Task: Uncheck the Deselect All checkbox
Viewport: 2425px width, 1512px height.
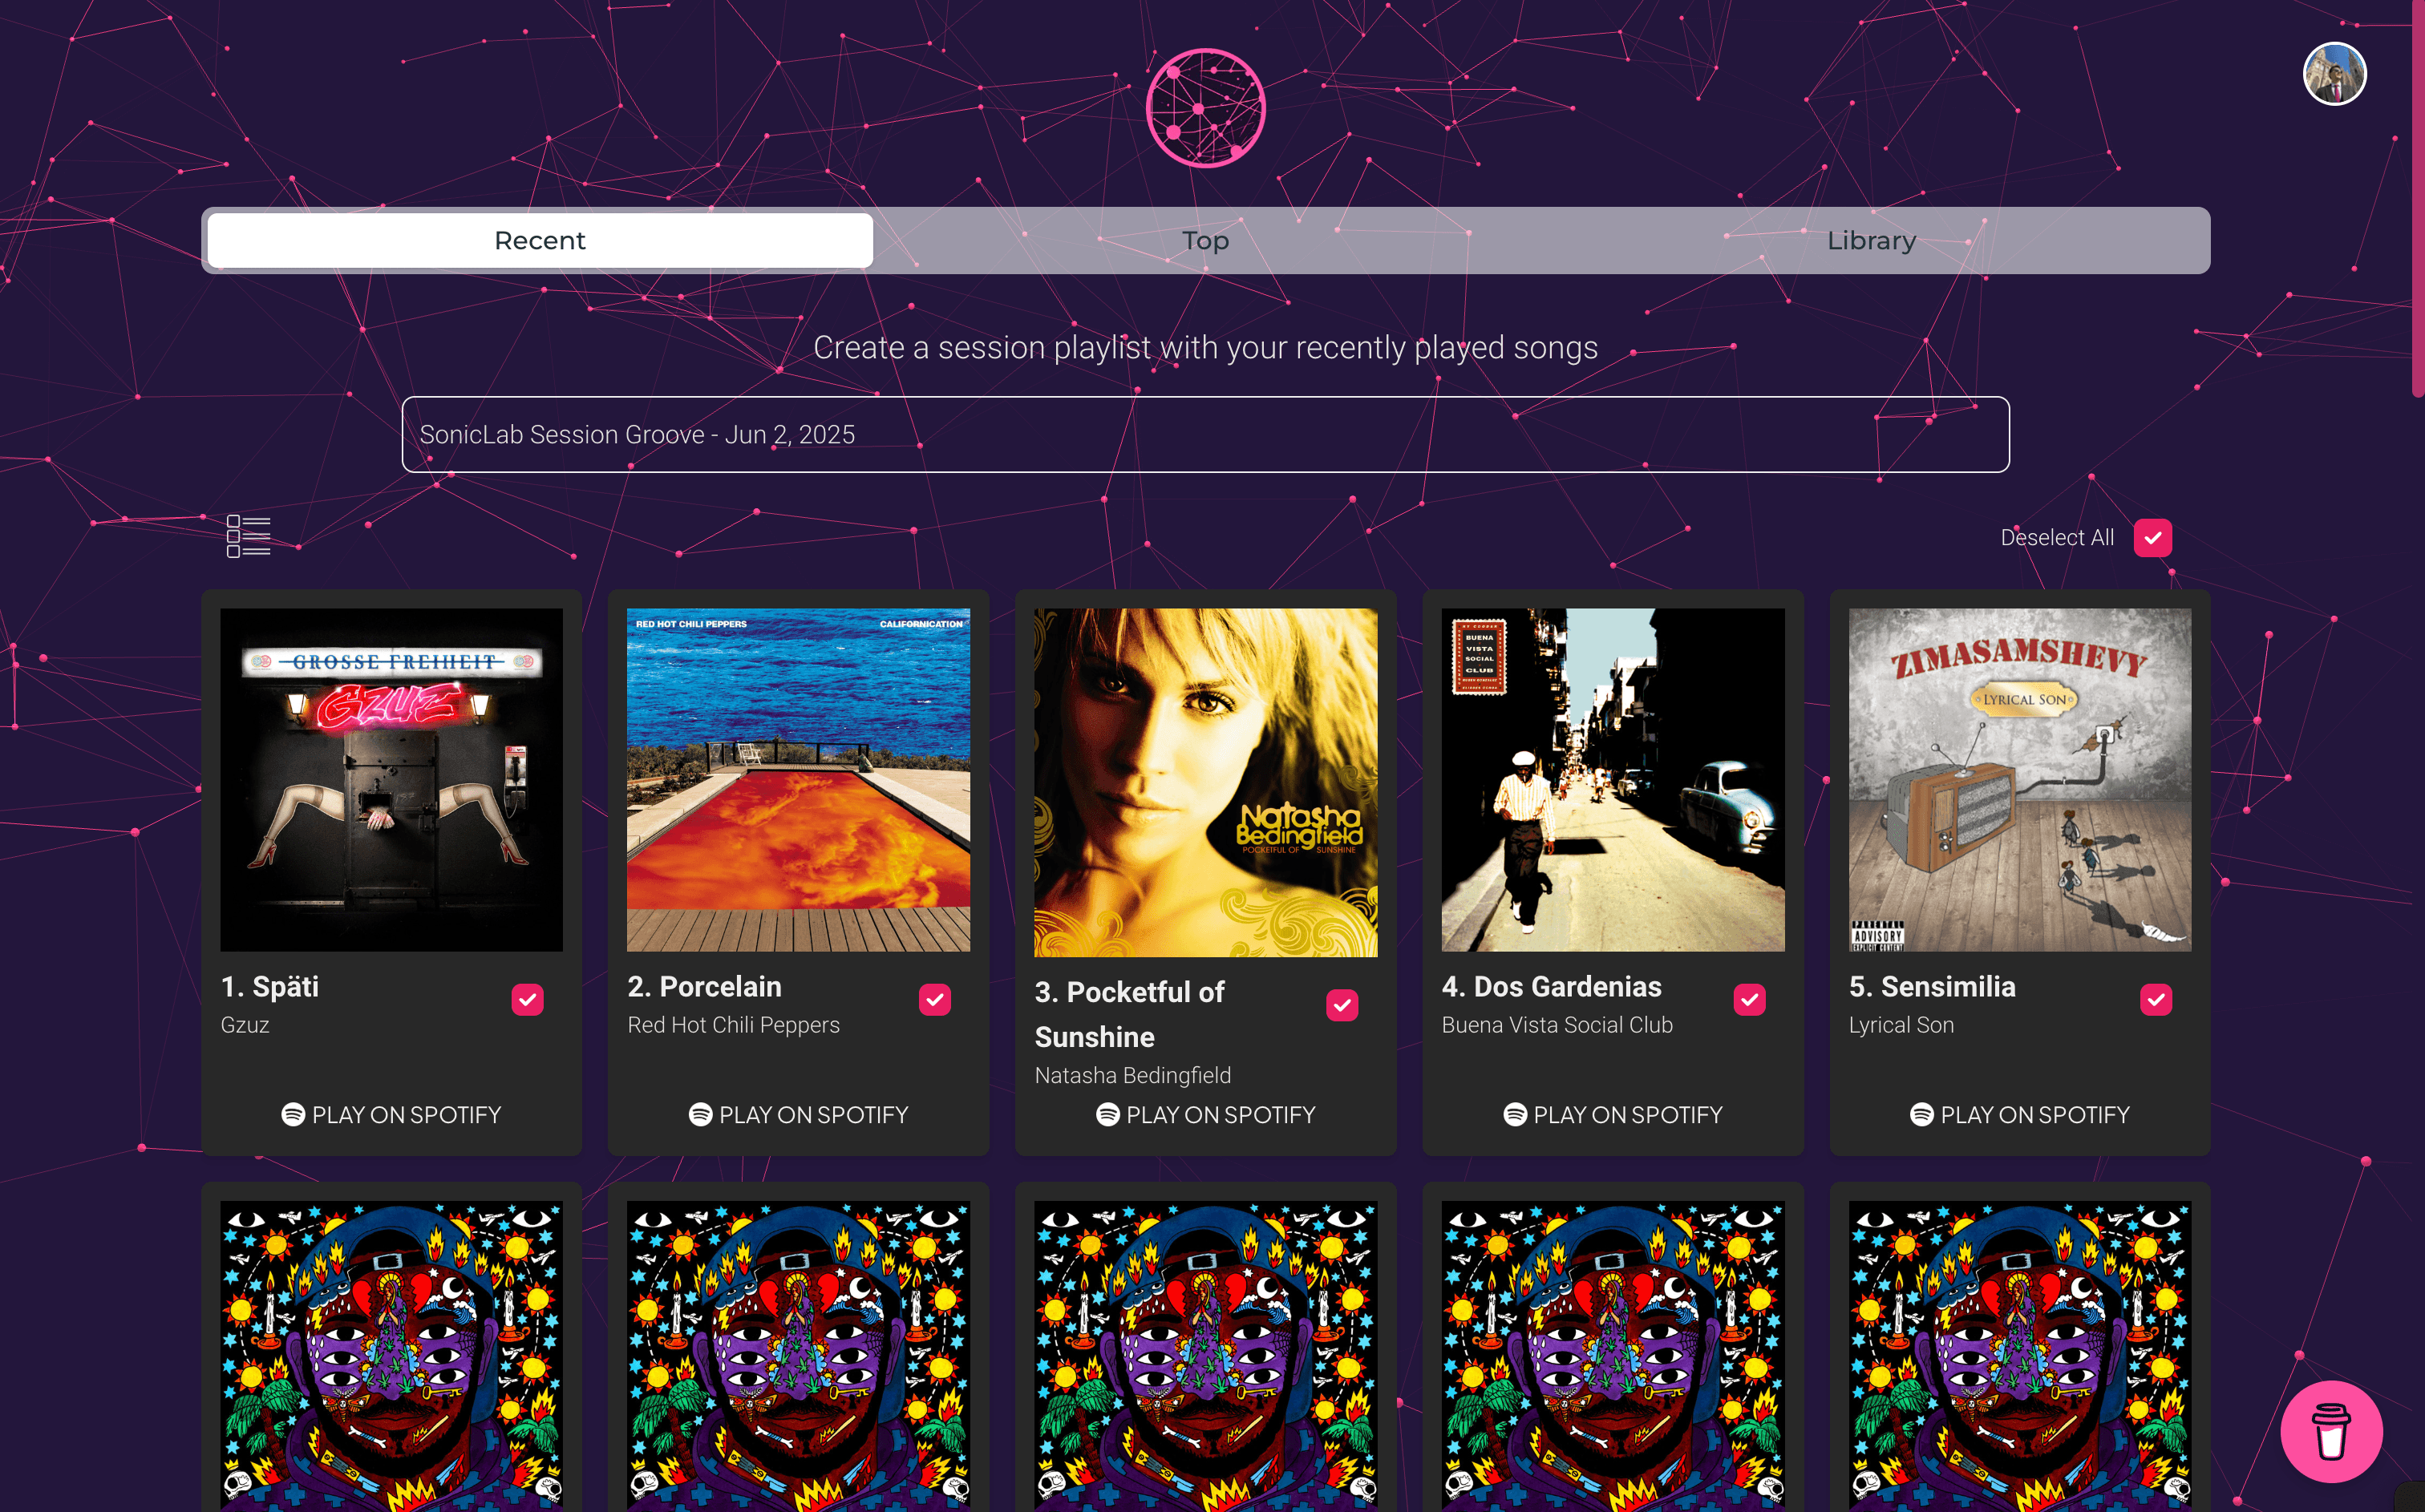Action: coord(2152,538)
